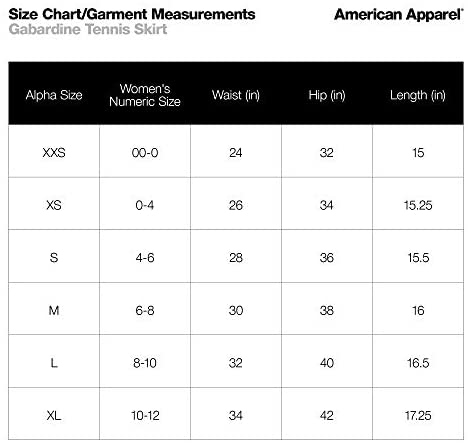Click the S alpha size cell
Image resolution: width=468 pixels, height=443 pixels.
(54, 258)
